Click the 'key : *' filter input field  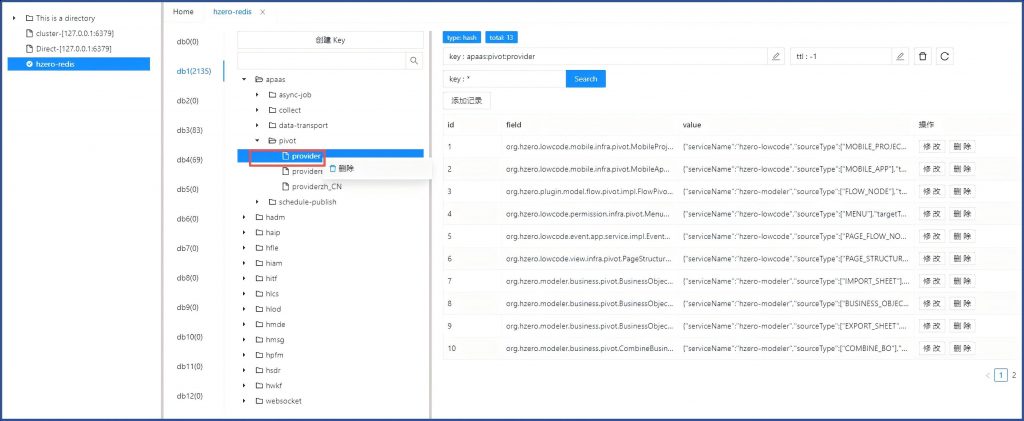503,78
